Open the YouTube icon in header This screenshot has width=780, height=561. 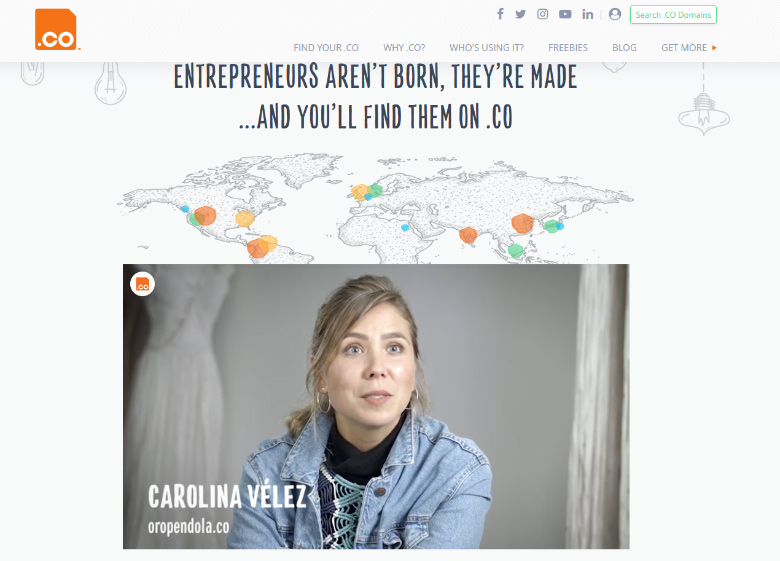565,14
